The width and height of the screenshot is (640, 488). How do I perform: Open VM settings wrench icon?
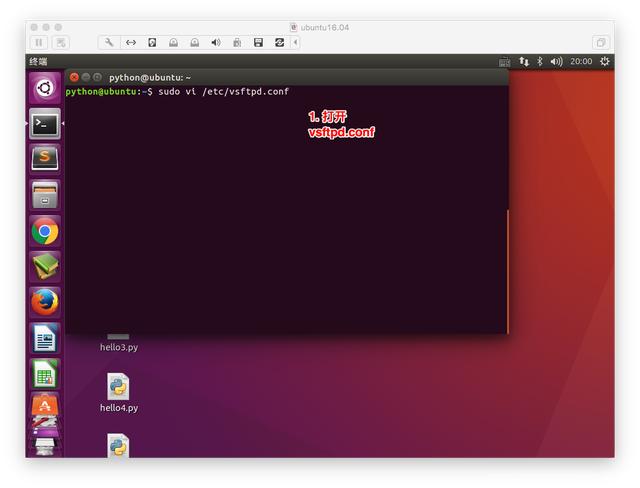109,42
